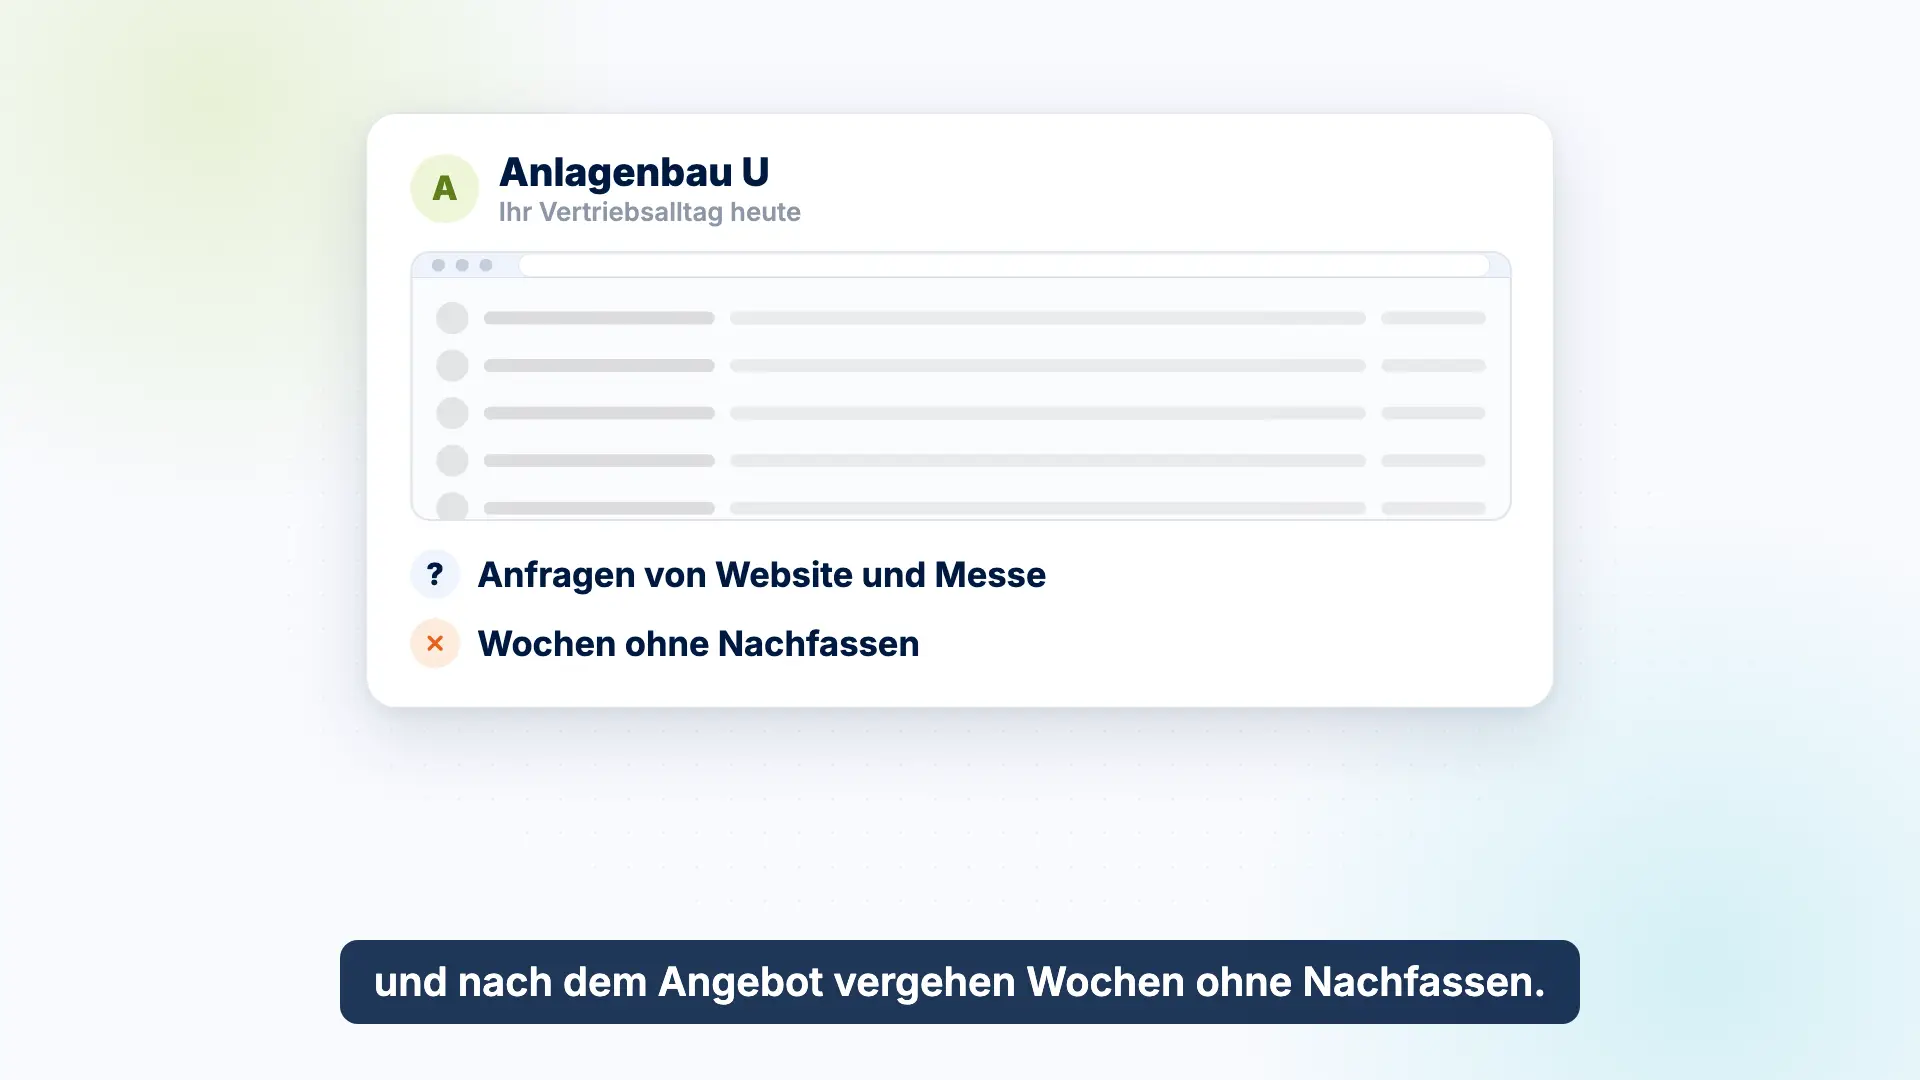The width and height of the screenshot is (1920, 1080).
Task: Select the 'Anlagenbau U' heading
Action: [634, 172]
